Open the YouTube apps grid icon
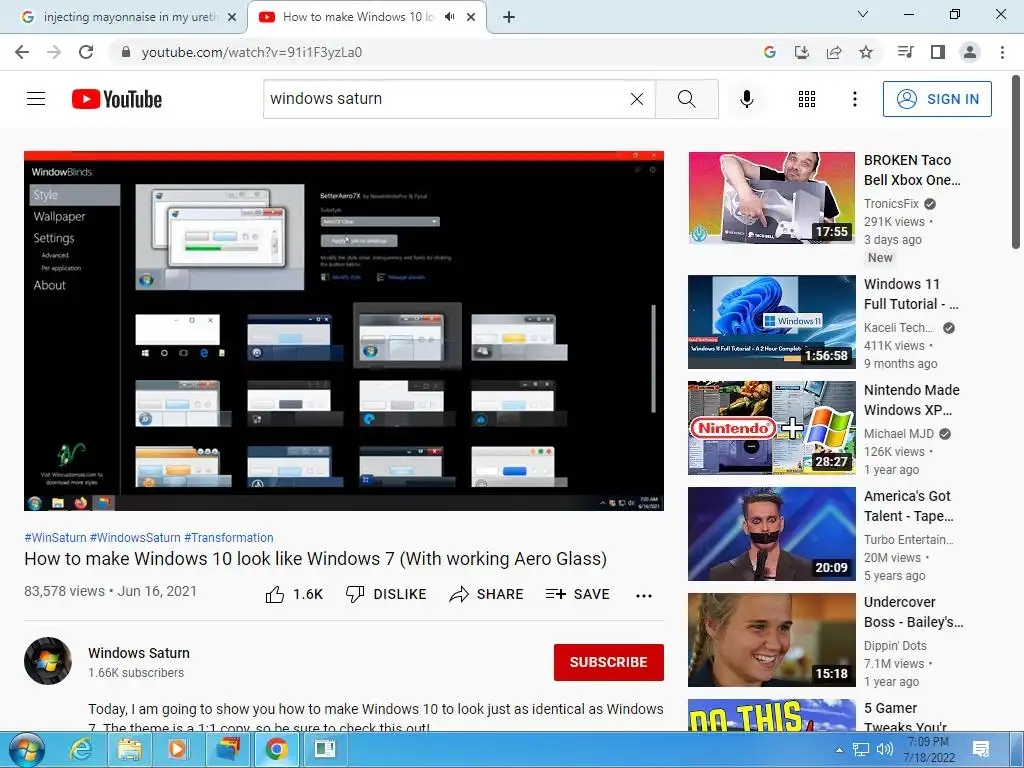1024x768 pixels. coord(807,99)
